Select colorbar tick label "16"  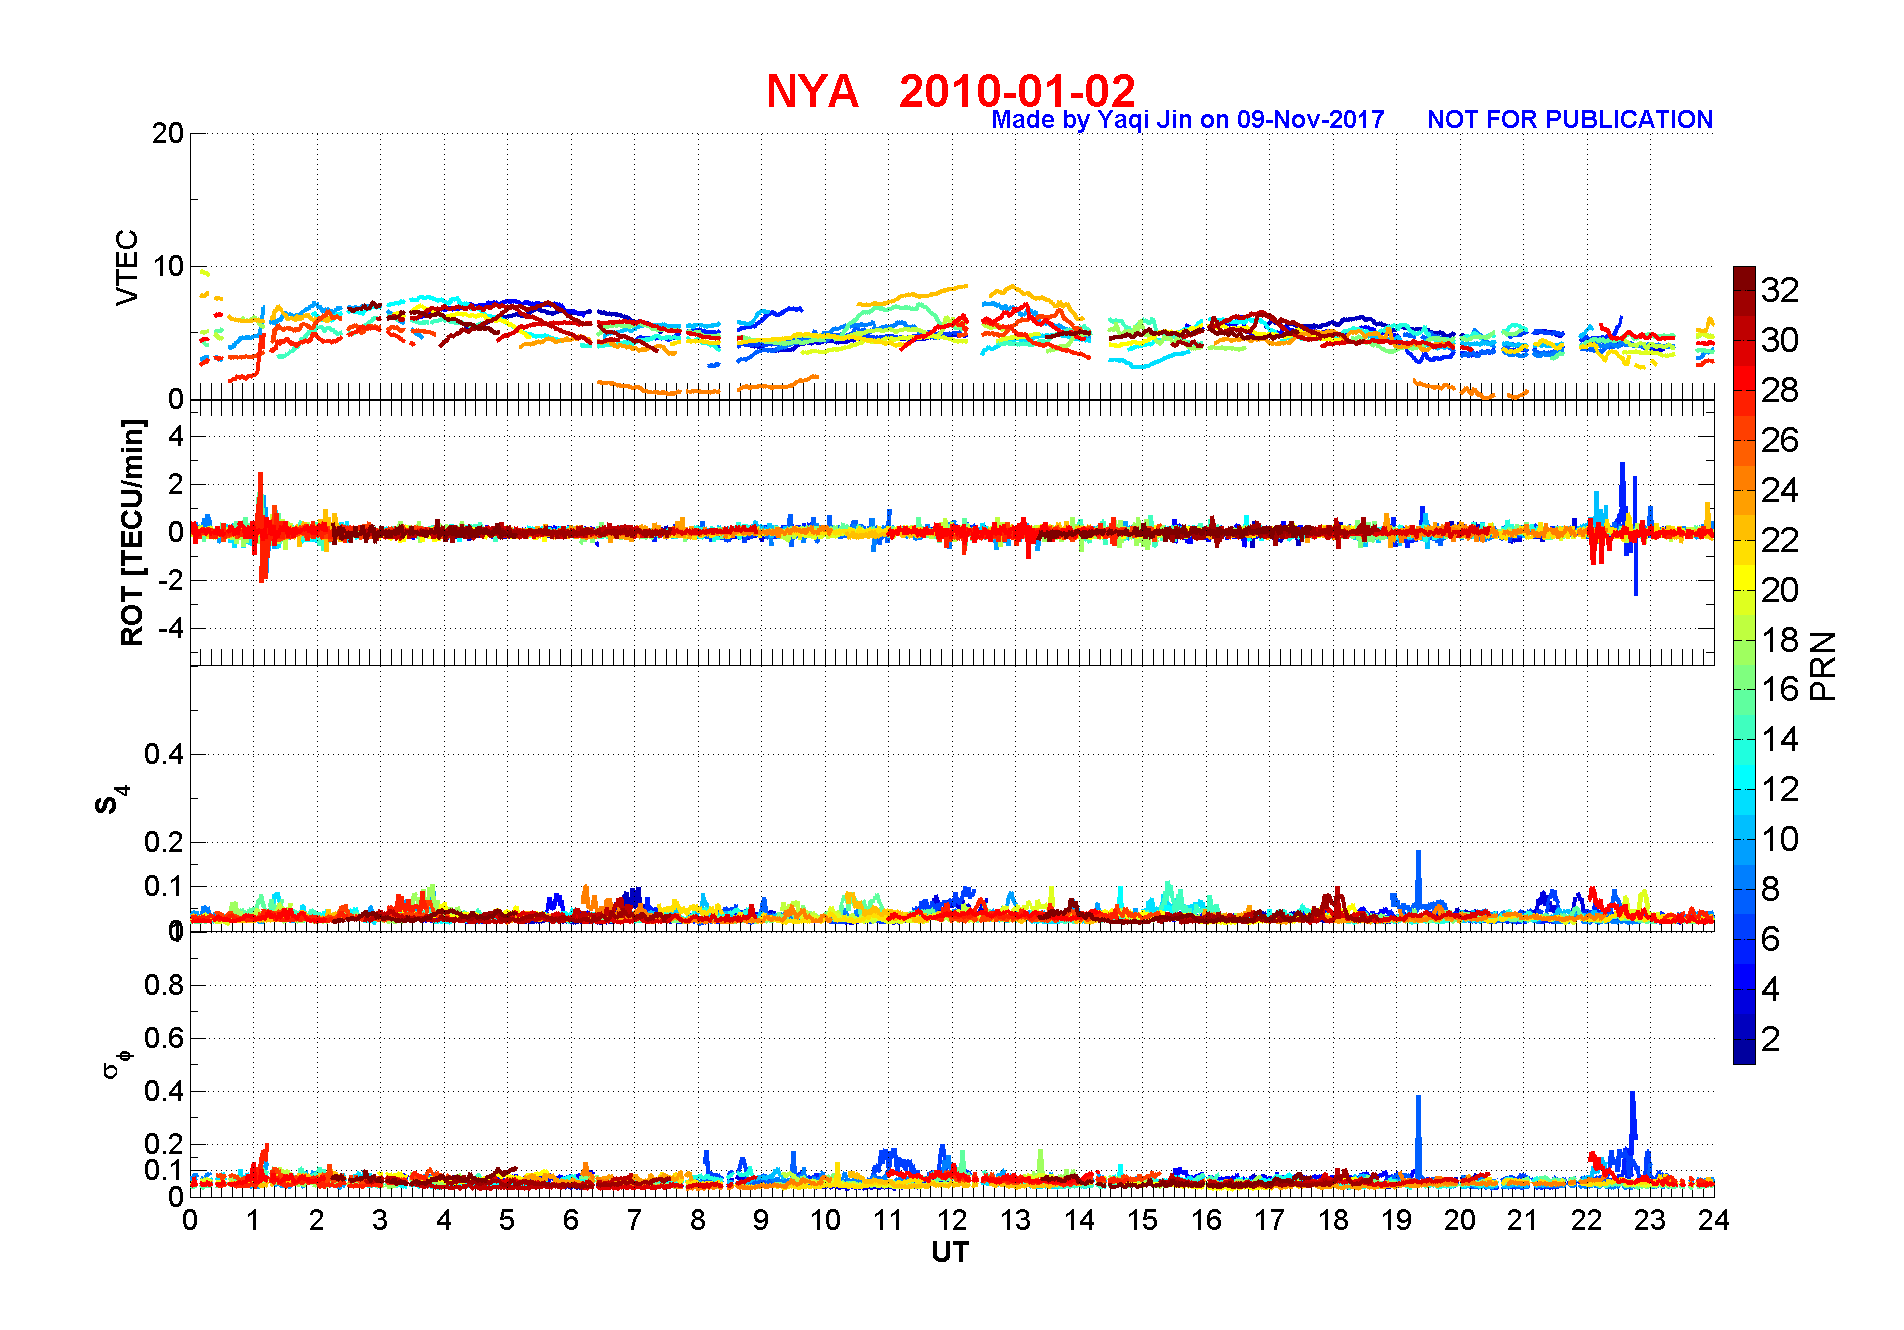[x=1780, y=689]
